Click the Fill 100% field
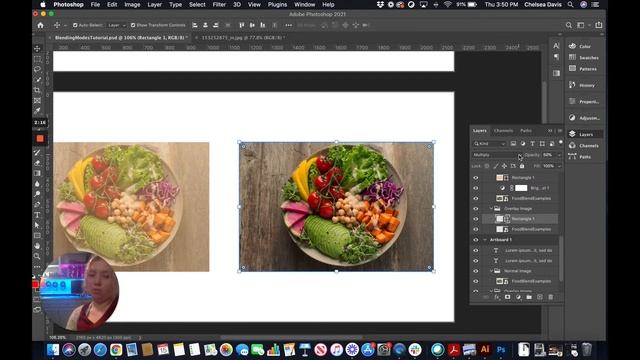Screen dimensions: 640x360 tap(549, 166)
